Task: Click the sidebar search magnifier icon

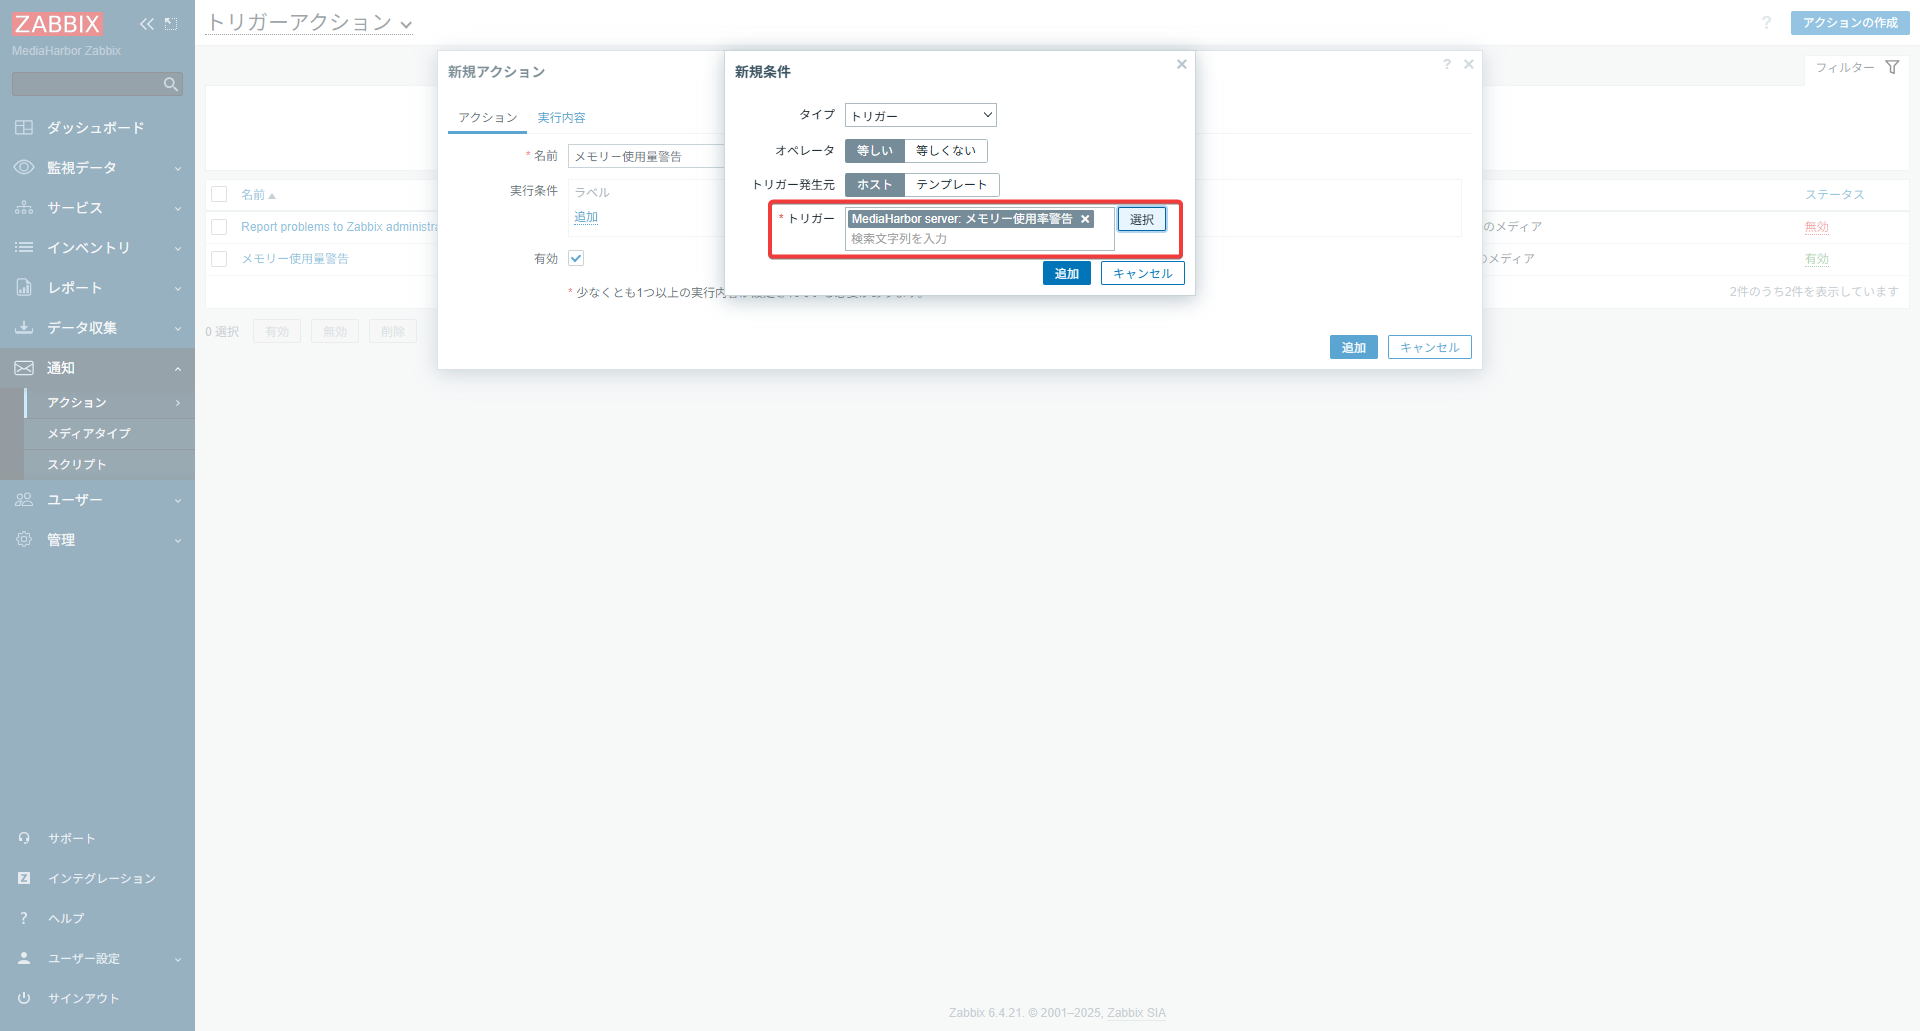Action: click(x=170, y=85)
